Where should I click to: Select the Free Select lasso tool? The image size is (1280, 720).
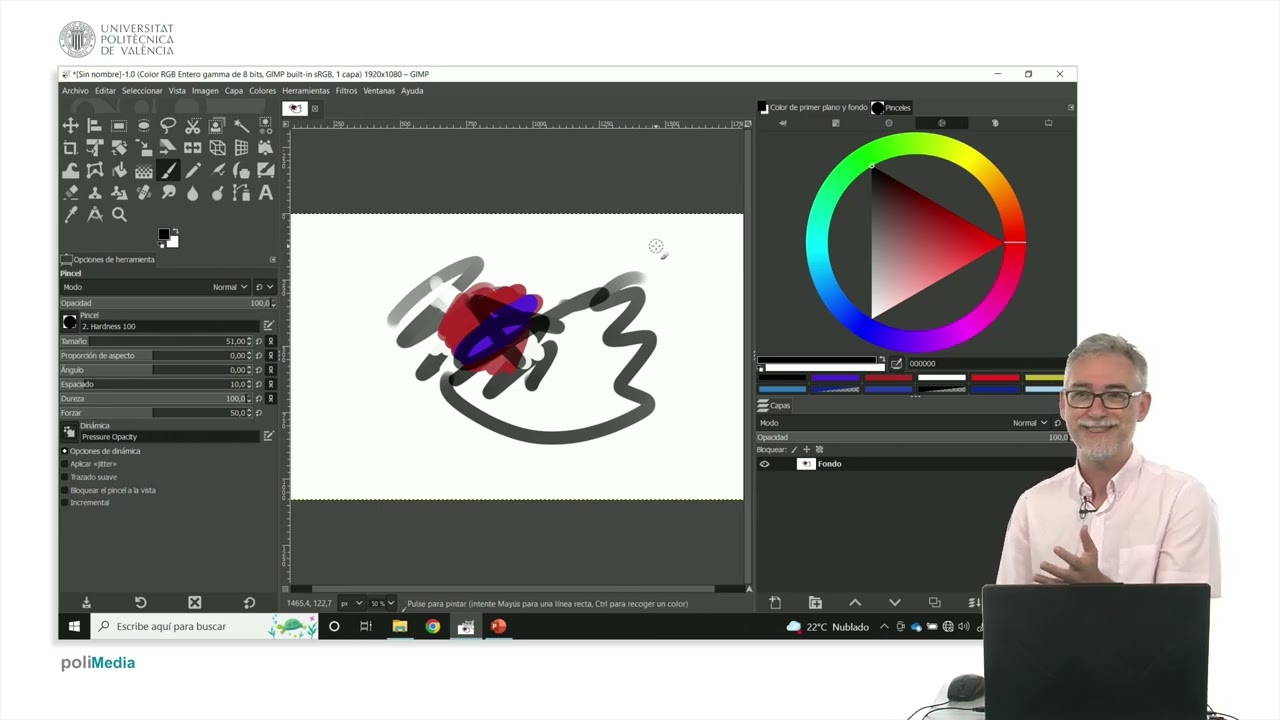click(168, 126)
